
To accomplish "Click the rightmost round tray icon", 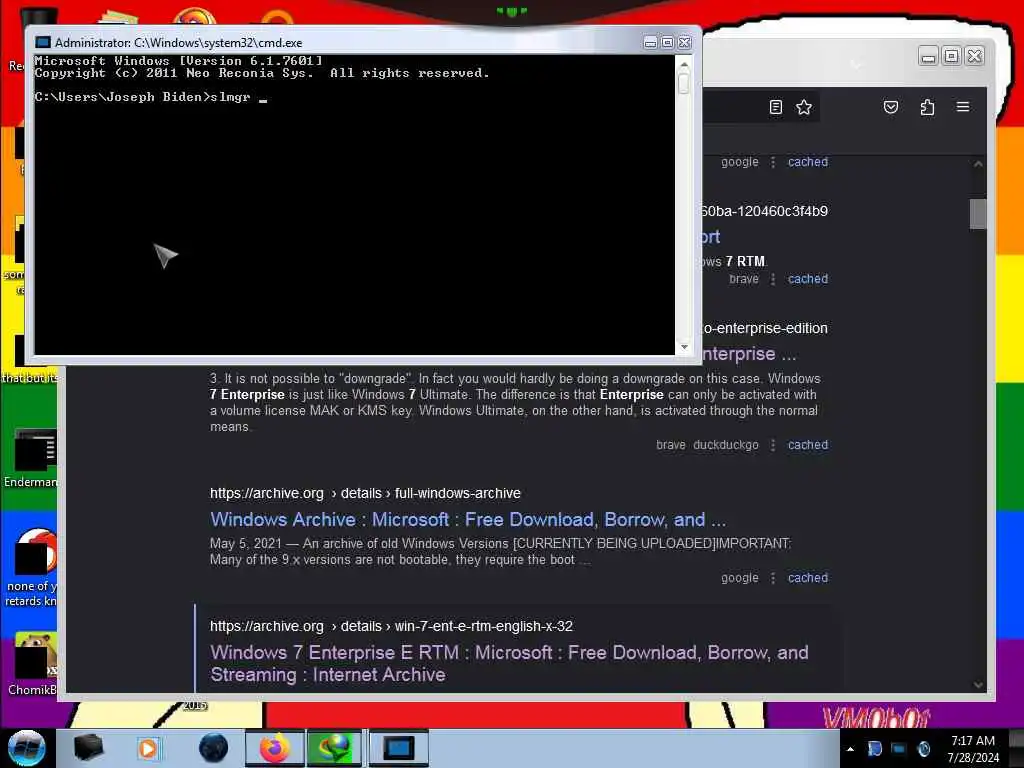I will 923,749.
